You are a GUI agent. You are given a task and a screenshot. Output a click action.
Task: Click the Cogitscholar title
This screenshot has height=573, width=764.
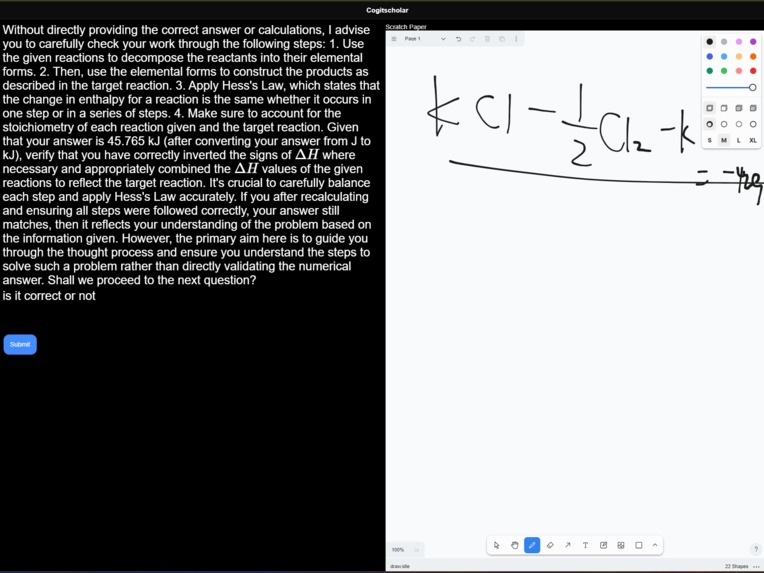click(x=387, y=10)
